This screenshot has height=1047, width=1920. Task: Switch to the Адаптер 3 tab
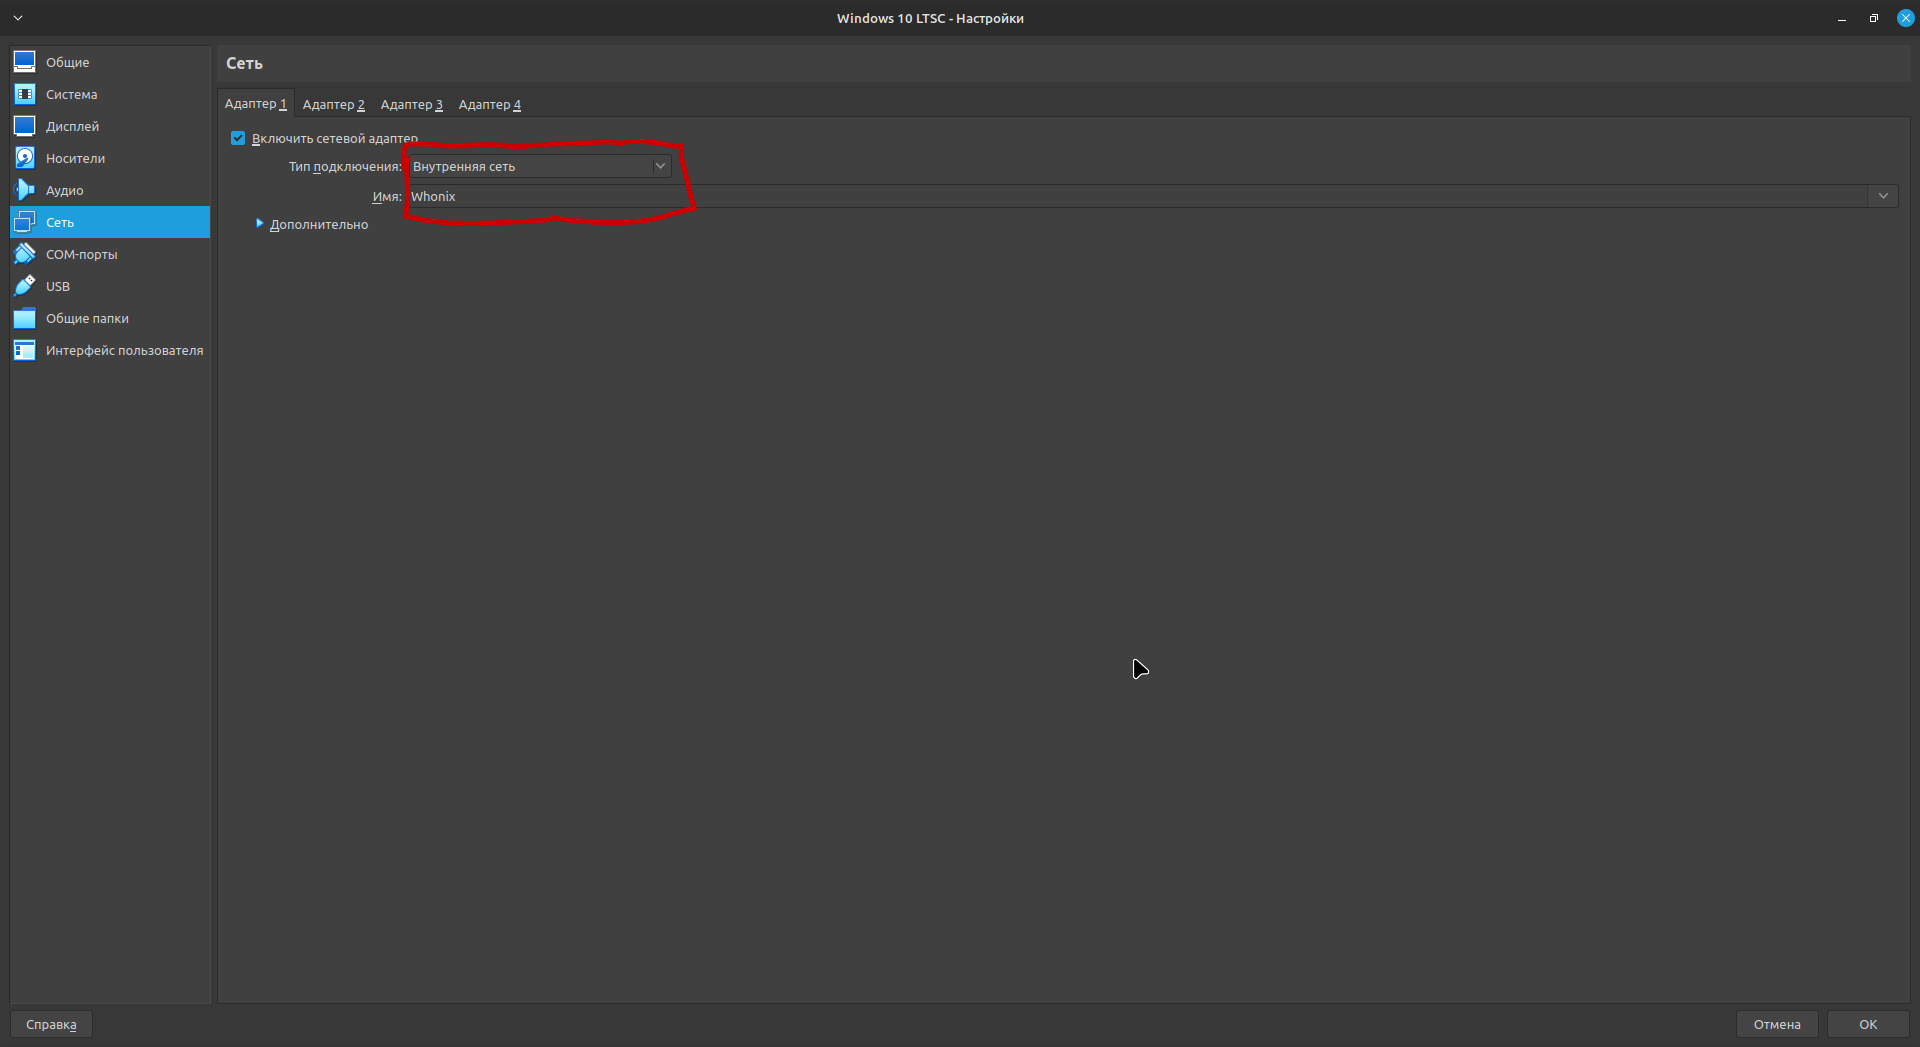[411, 104]
